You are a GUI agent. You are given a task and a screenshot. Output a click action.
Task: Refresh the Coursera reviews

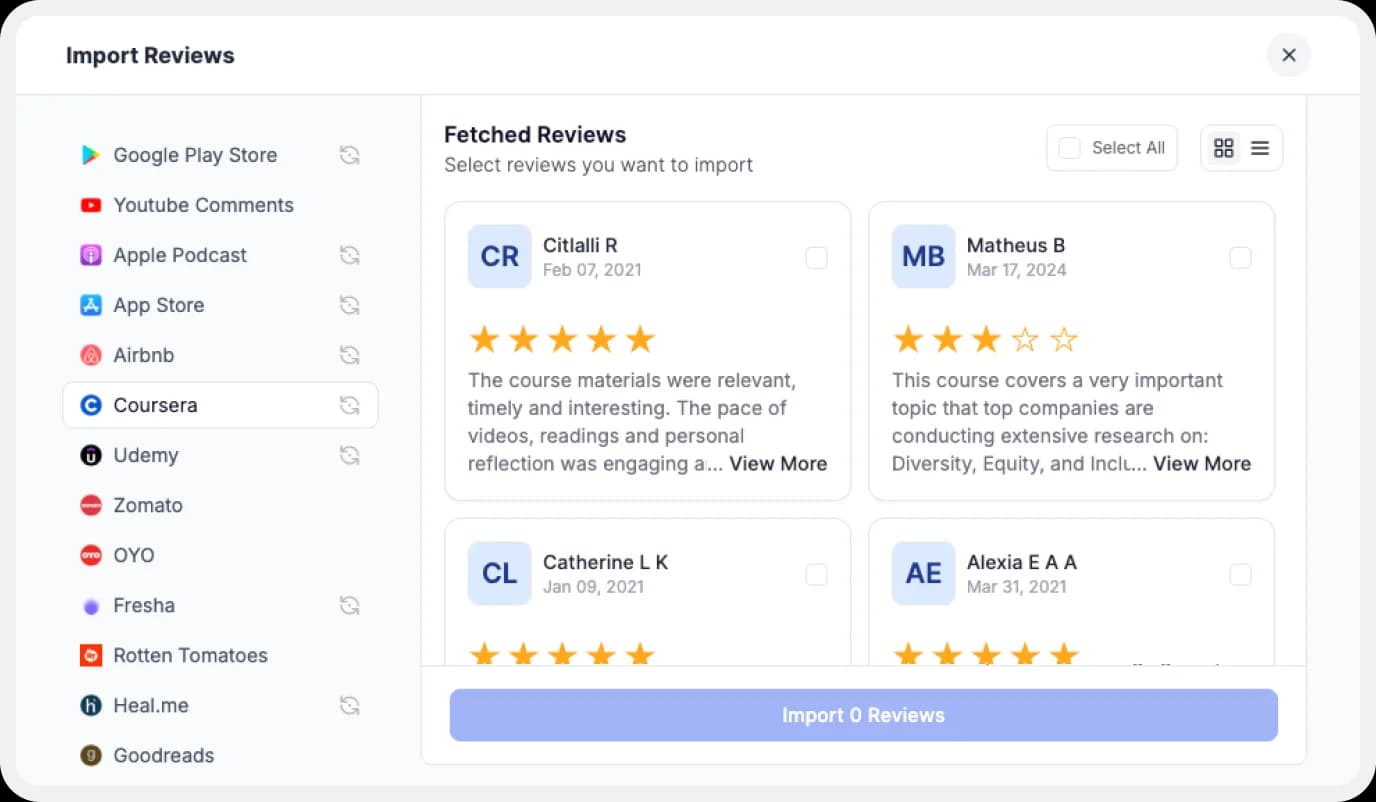(x=349, y=405)
